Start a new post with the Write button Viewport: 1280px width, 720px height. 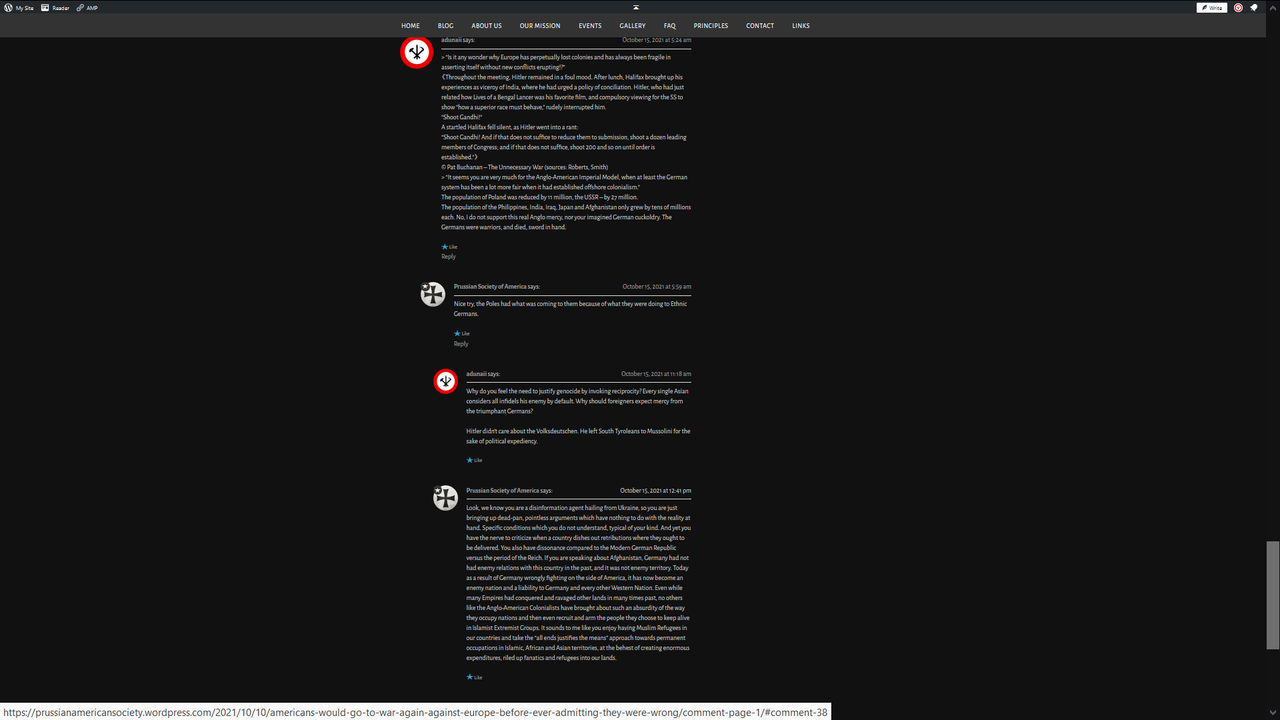(1211, 7)
